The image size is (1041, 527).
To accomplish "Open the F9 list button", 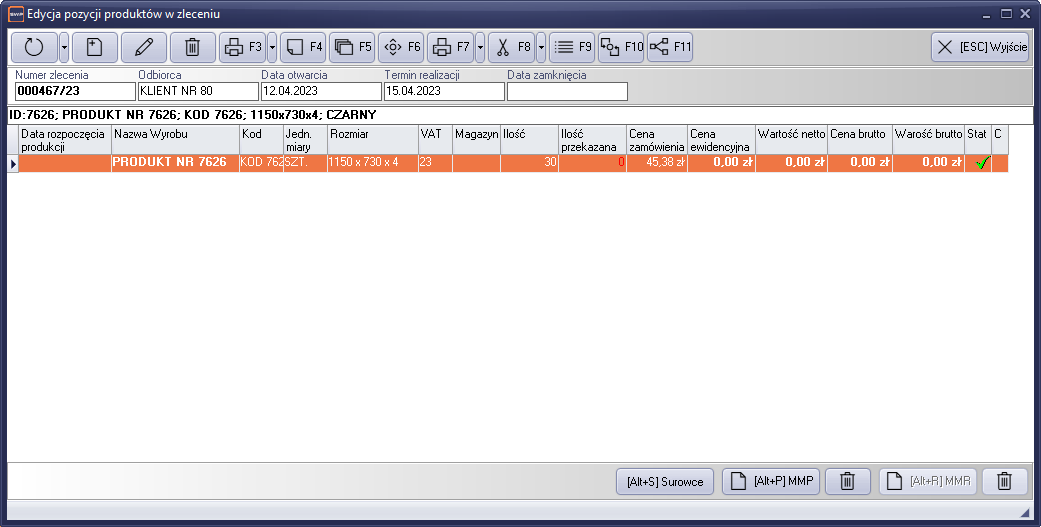I will point(573,47).
